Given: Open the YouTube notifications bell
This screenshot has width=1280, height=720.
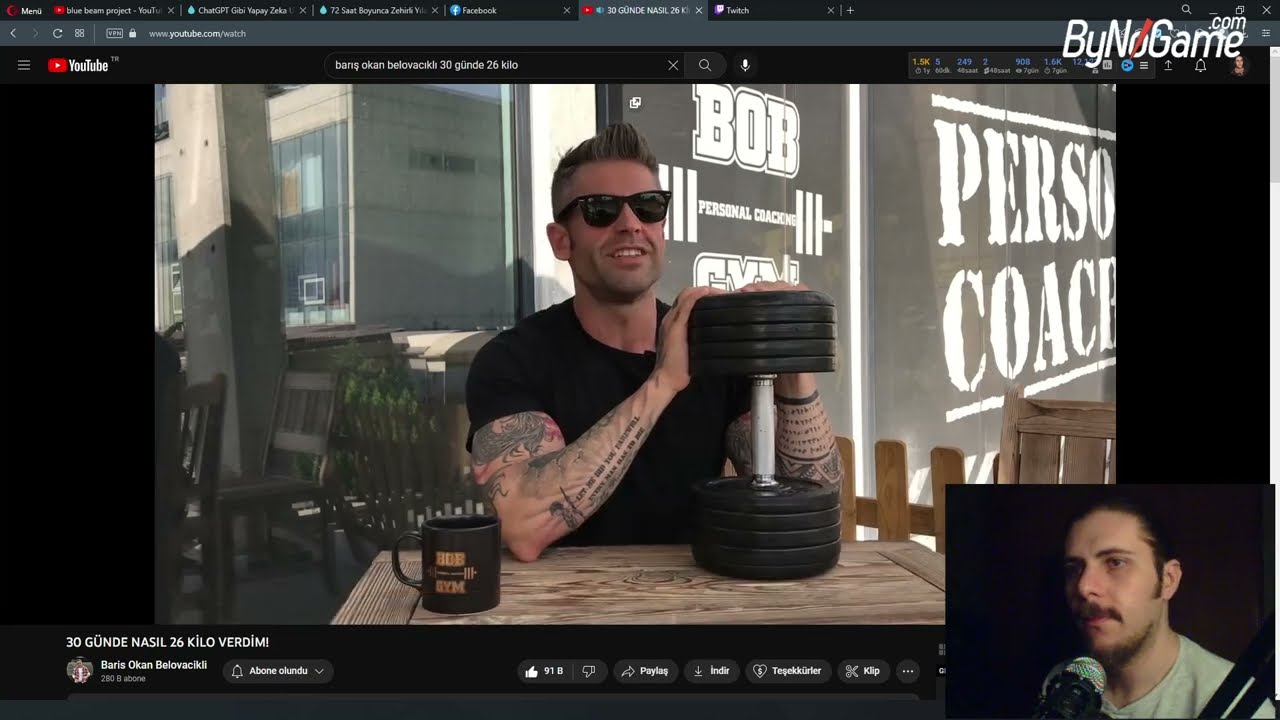Looking at the screenshot, I should [x=1200, y=65].
